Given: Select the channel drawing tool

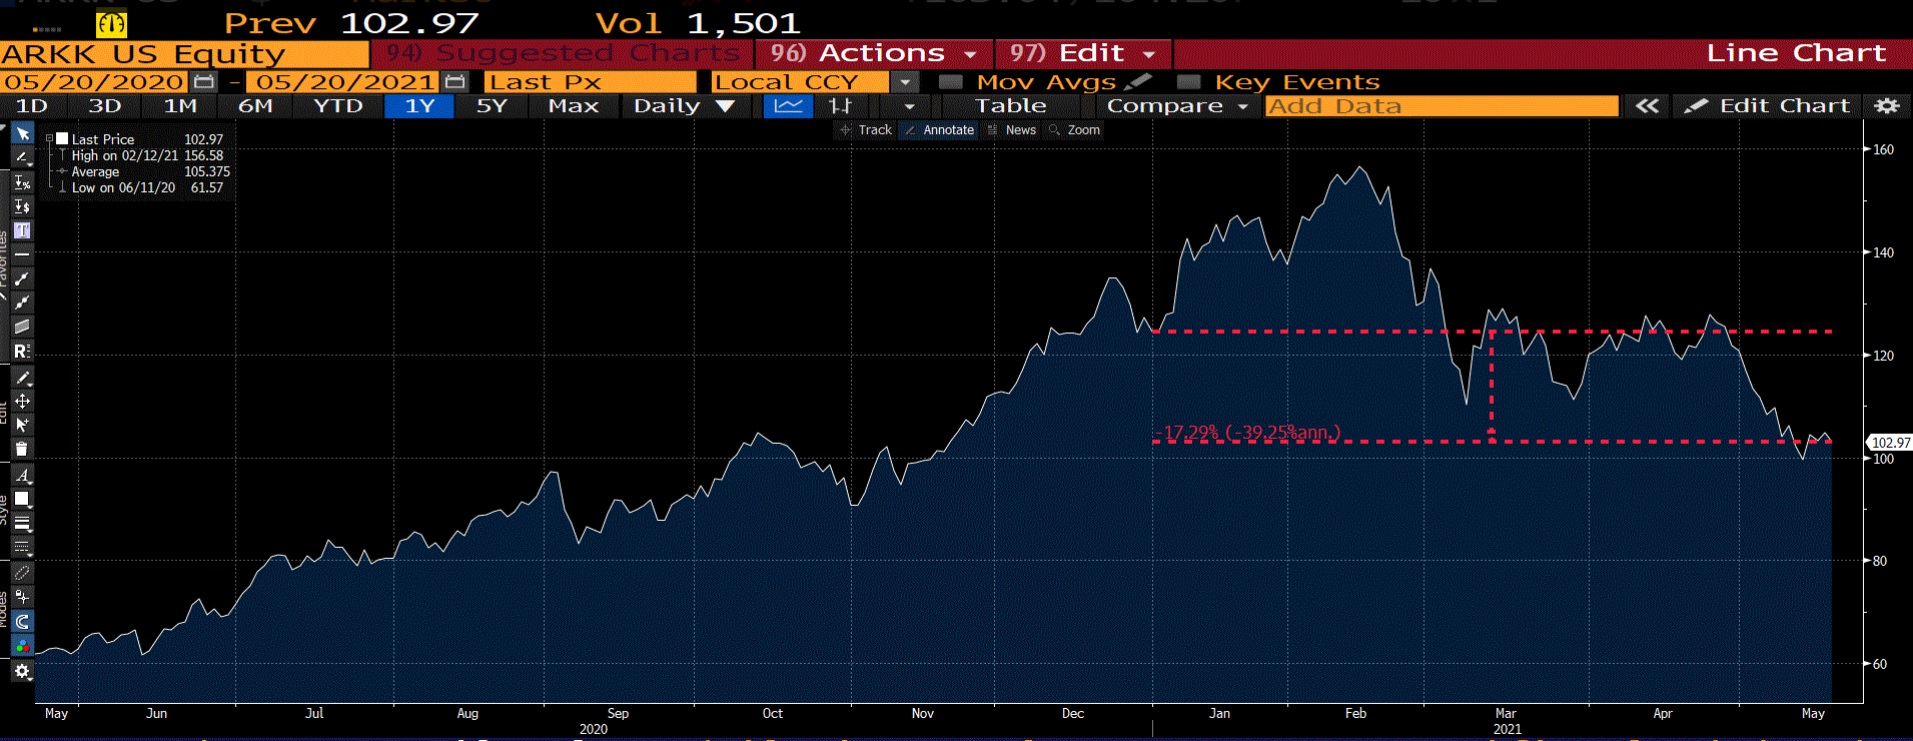Looking at the screenshot, I should tap(22, 327).
